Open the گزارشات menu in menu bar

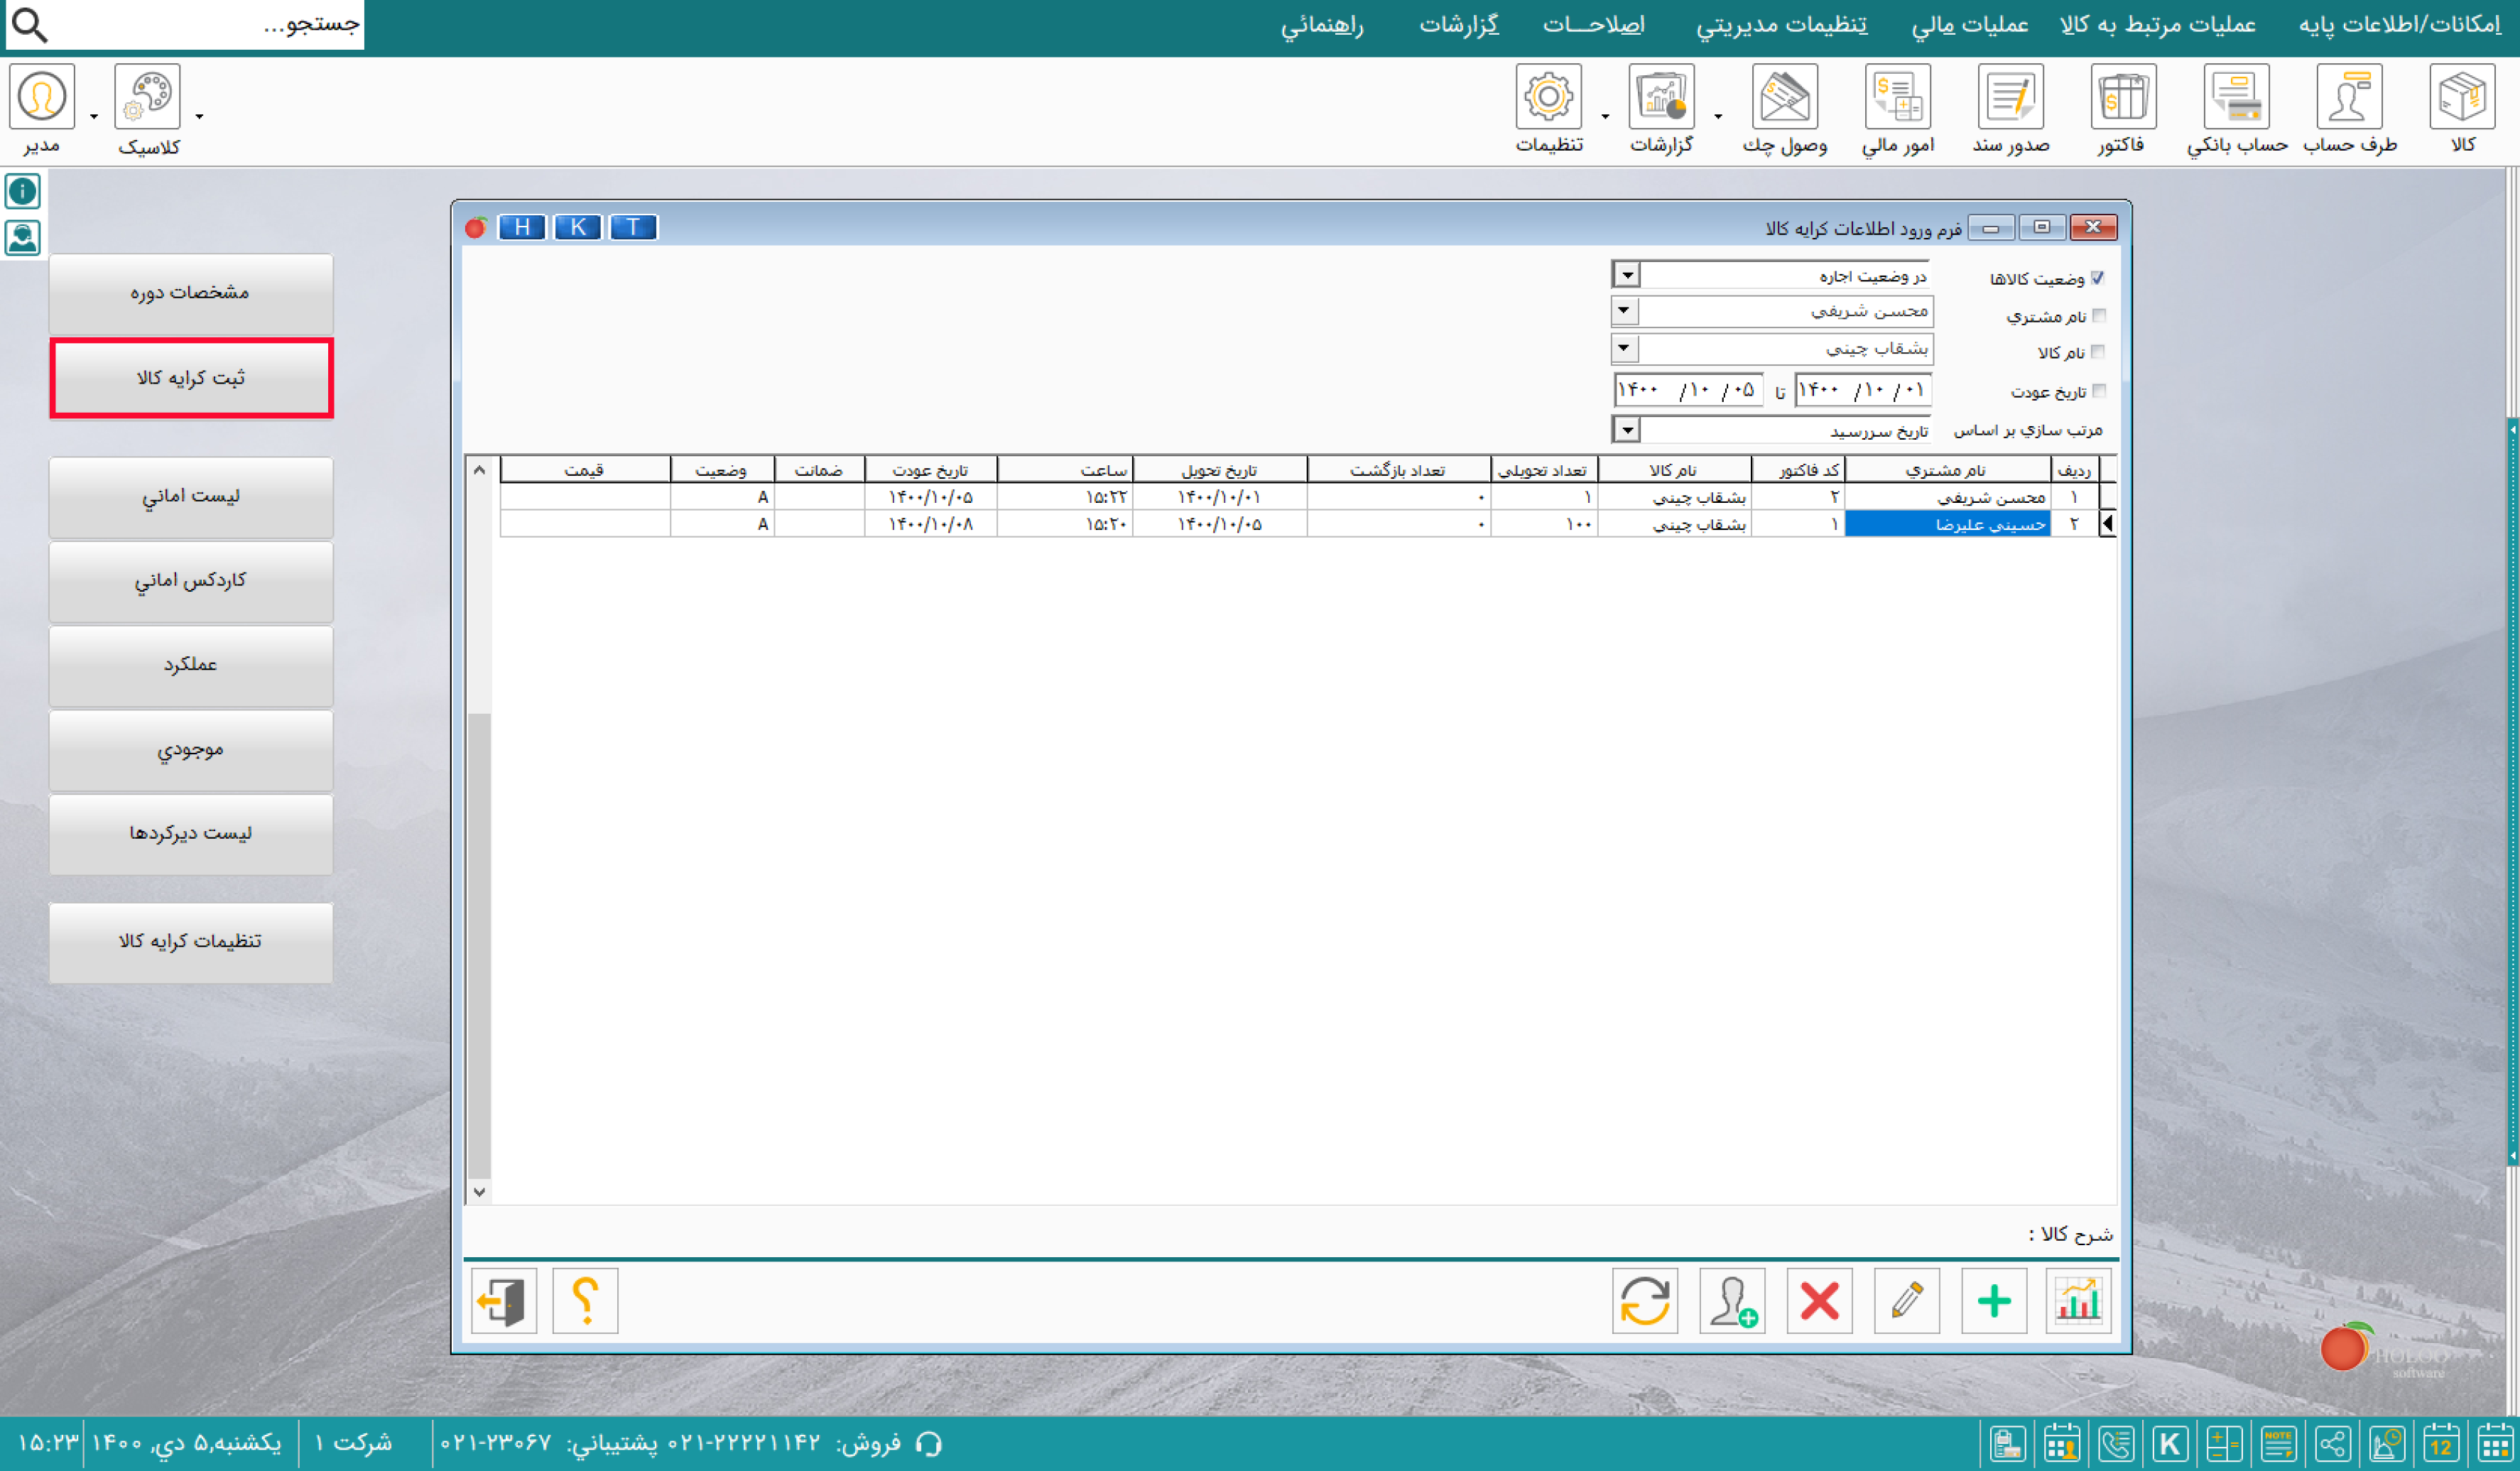pyautogui.click(x=1459, y=25)
